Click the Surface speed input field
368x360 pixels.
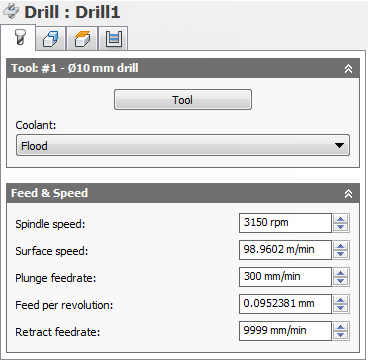coord(285,250)
